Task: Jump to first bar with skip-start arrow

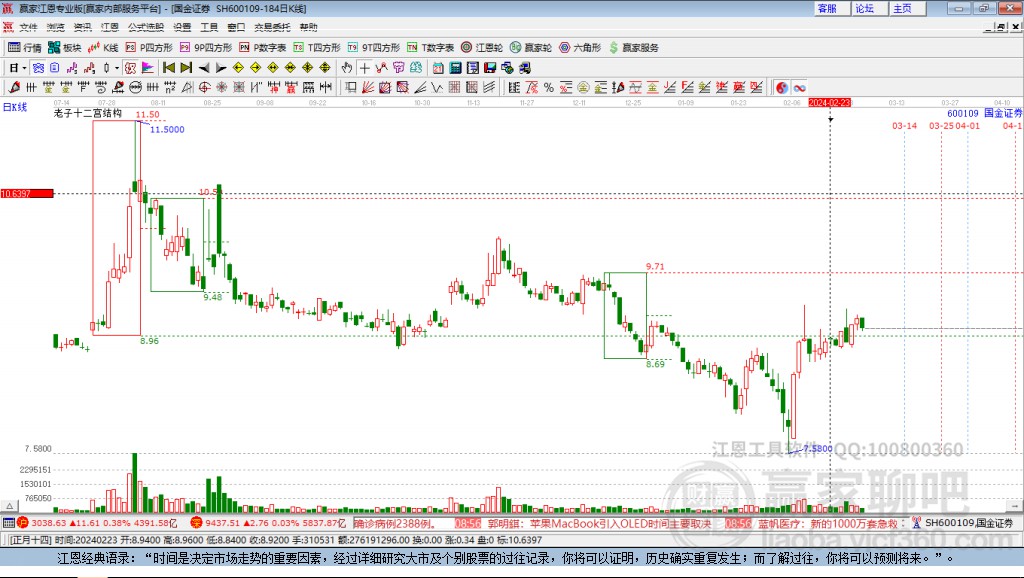Action: tap(168, 68)
